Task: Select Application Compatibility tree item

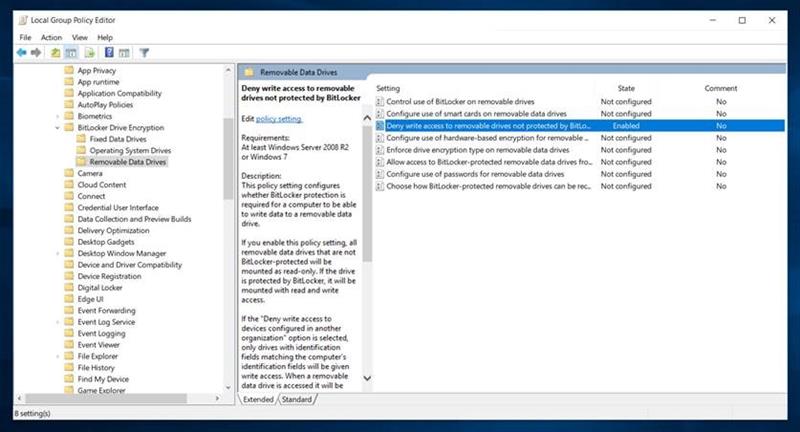Action: [x=119, y=93]
